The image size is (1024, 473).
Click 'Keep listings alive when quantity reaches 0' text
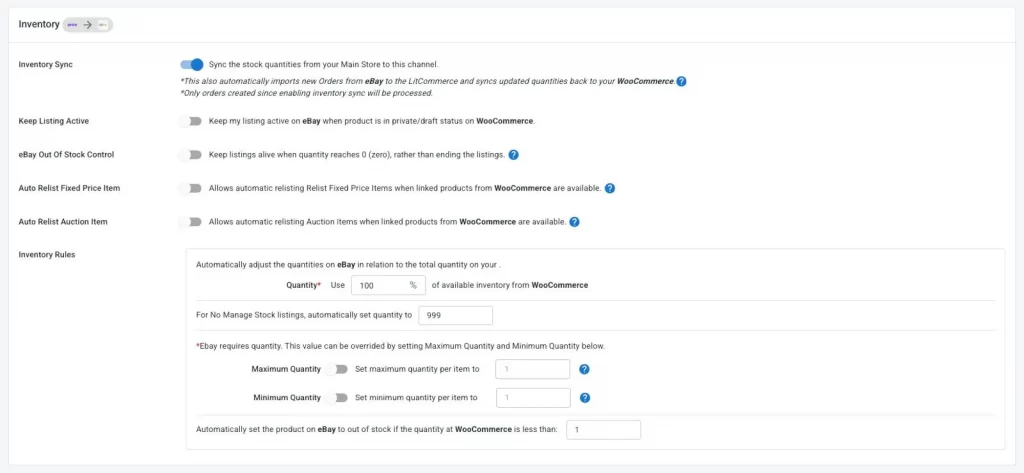pyautogui.click(x=357, y=155)
